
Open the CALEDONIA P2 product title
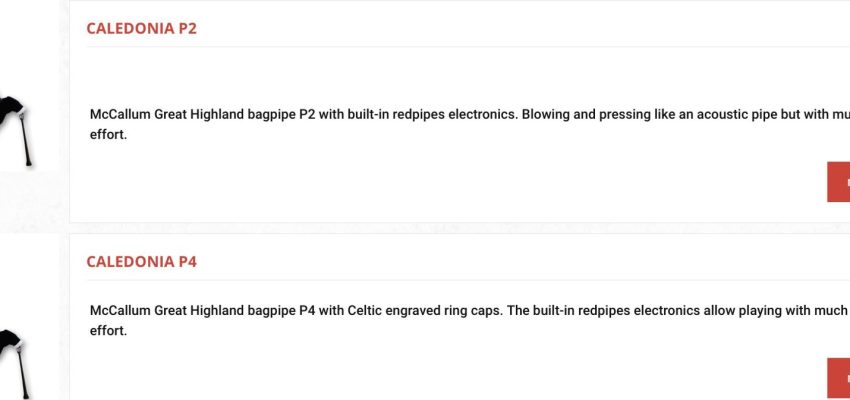point(141,28)
